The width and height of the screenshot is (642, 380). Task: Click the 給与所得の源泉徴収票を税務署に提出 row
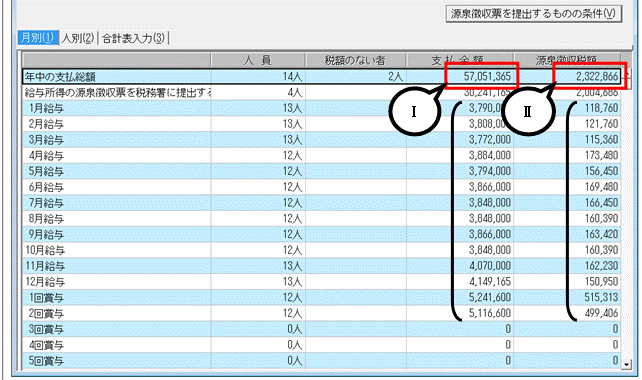321,93
